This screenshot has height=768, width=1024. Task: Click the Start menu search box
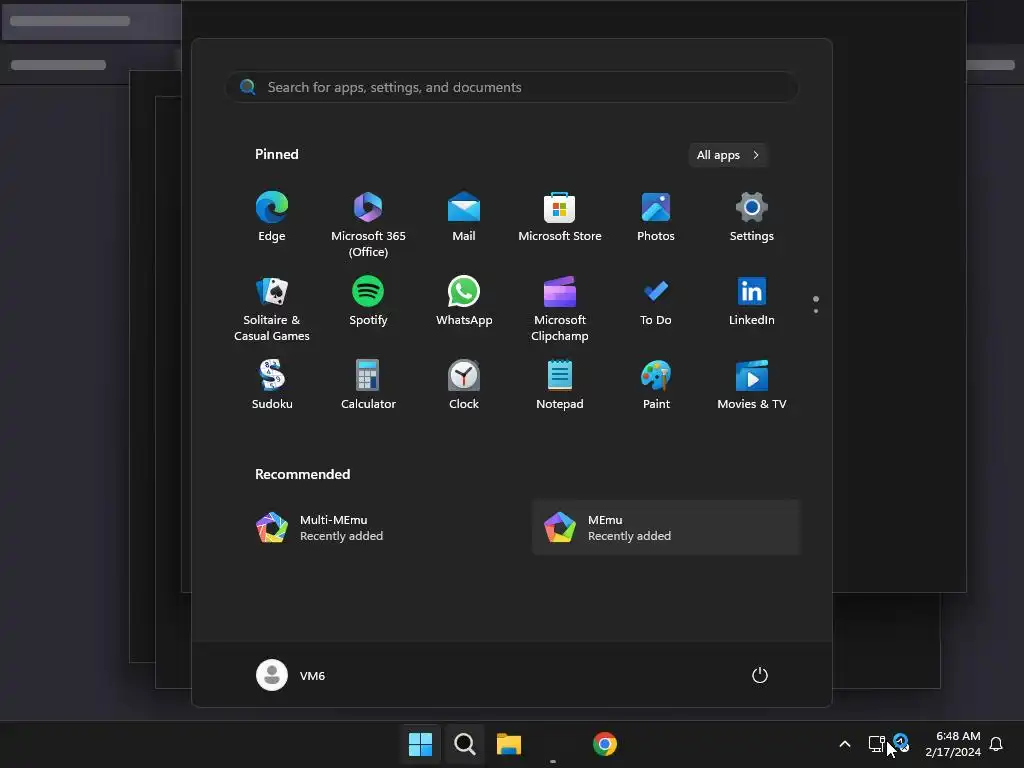click(x=512, y=87)
